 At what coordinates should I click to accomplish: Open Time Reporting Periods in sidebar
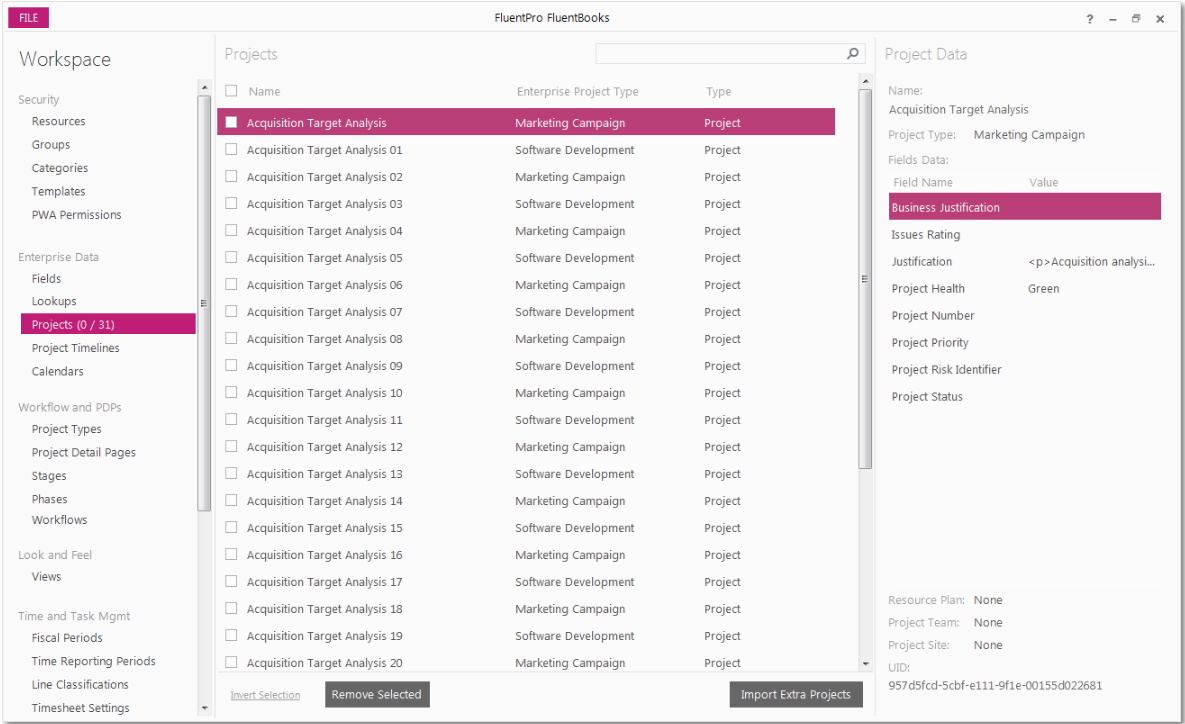pyautogui.click(x=93, y=661)
